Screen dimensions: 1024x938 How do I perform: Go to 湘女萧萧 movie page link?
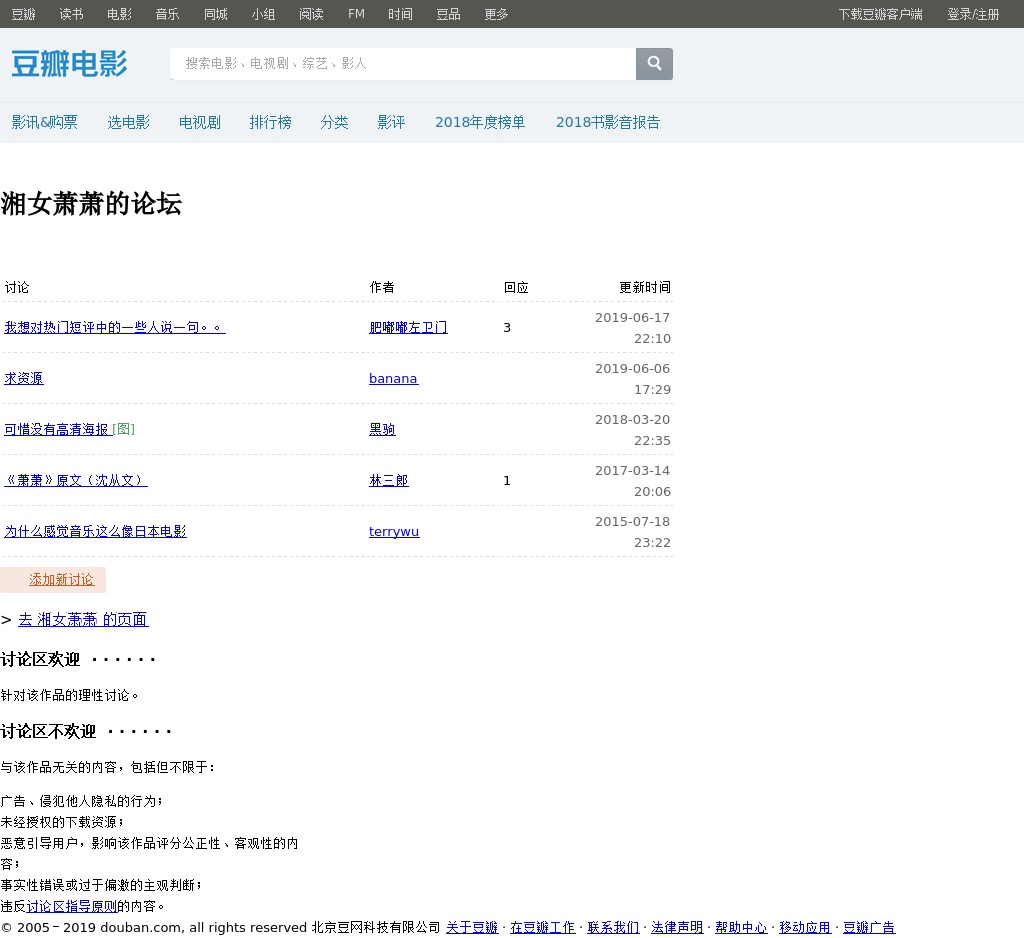(x=83, y=620)
